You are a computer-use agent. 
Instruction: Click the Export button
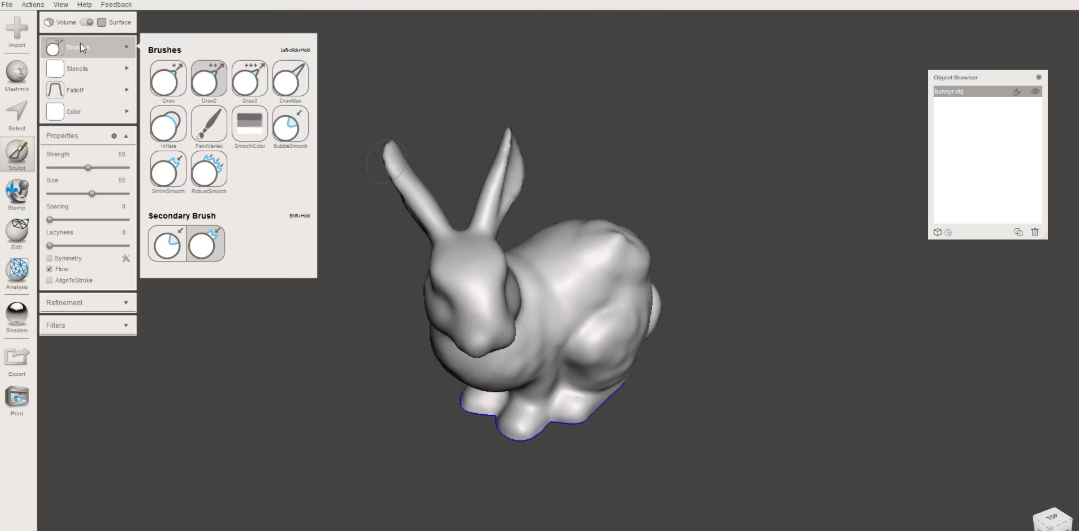click(x=17, y=359)
